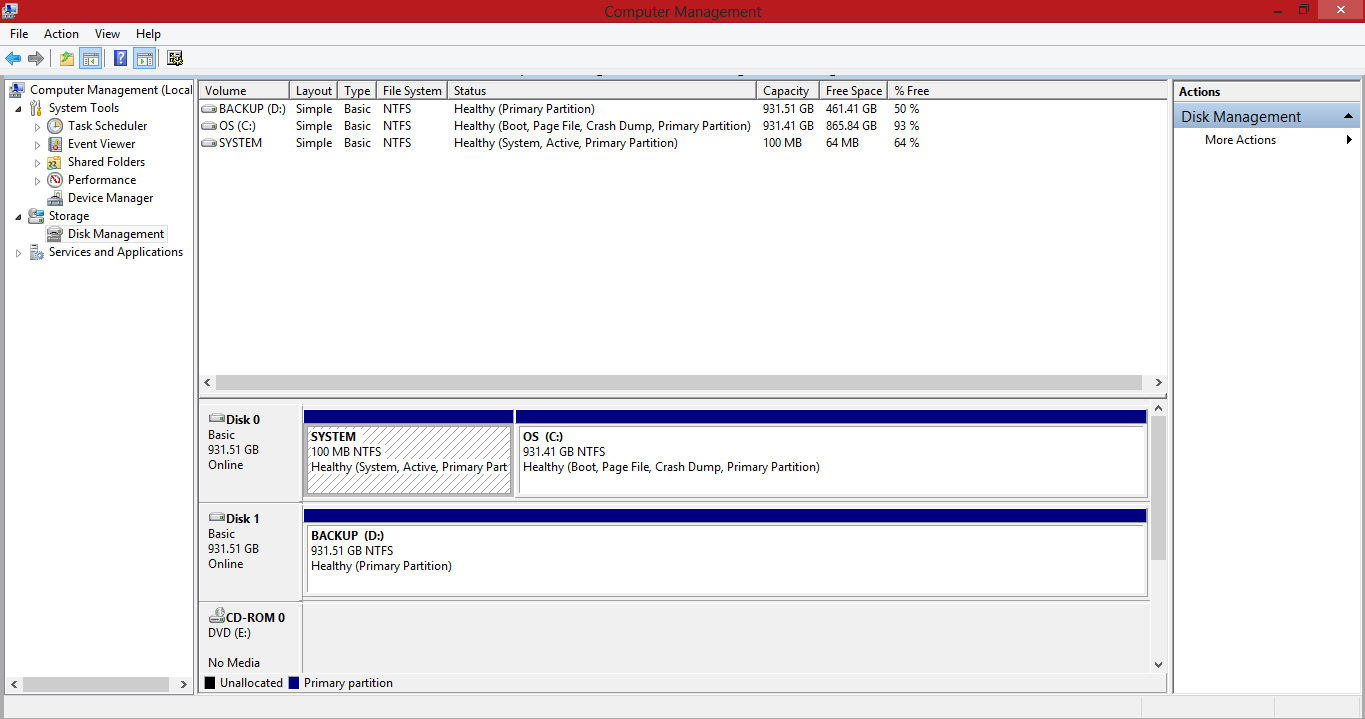Collapse the Disk Management actions section
The height and width of the screenshot is (719, 1365).
pos(1348,117)
